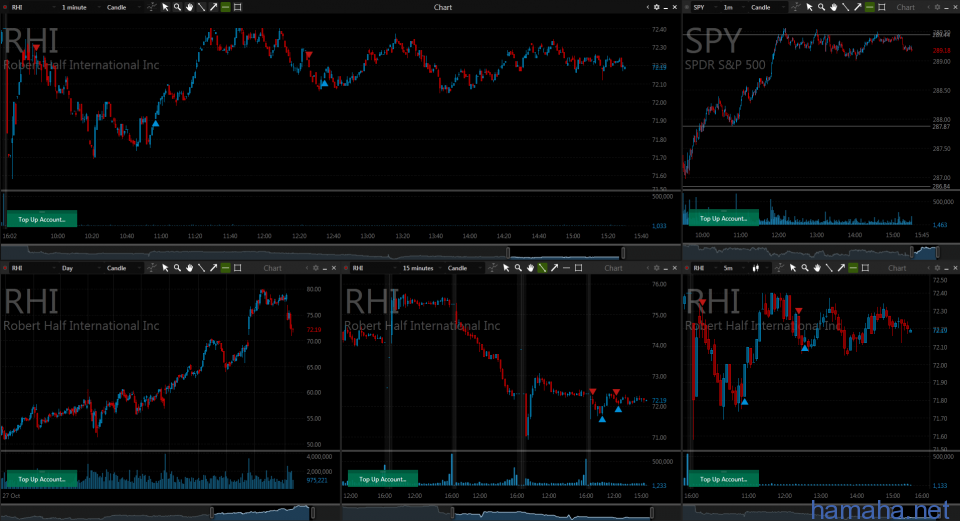Viewport: 960px width, 521px height.
Task: Select rectangle tool in SPY chart
Action: [x=882, y=7]
